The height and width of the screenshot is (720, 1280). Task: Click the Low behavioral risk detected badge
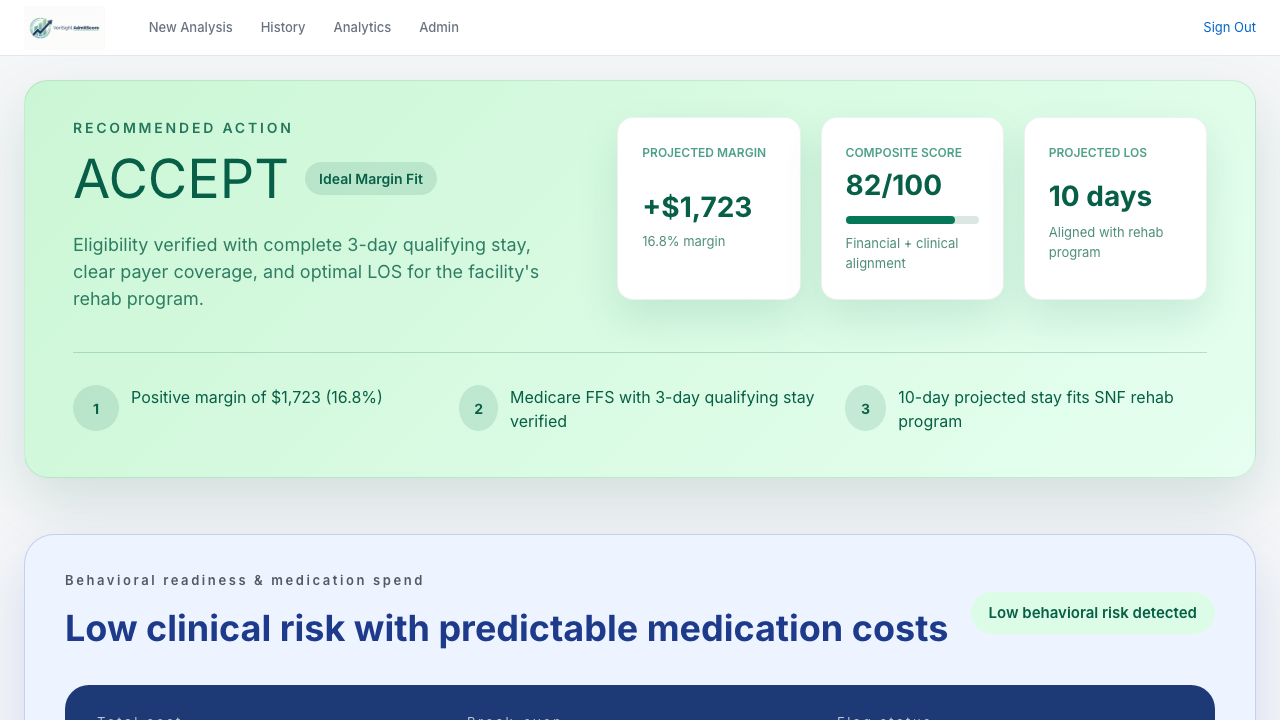pyautogui.click(x=1092, y=612)
